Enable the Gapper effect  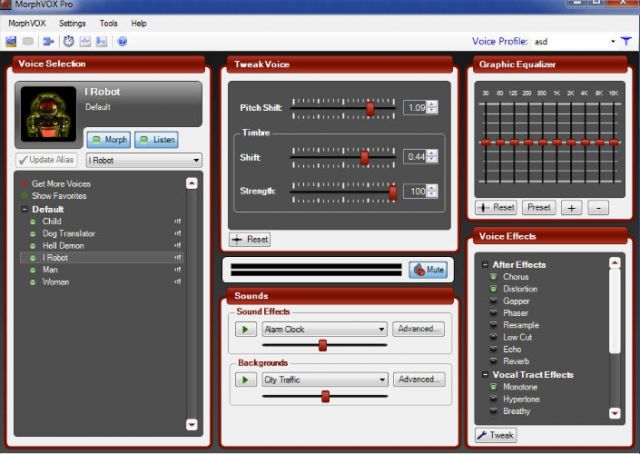click(x=493, y=301)
